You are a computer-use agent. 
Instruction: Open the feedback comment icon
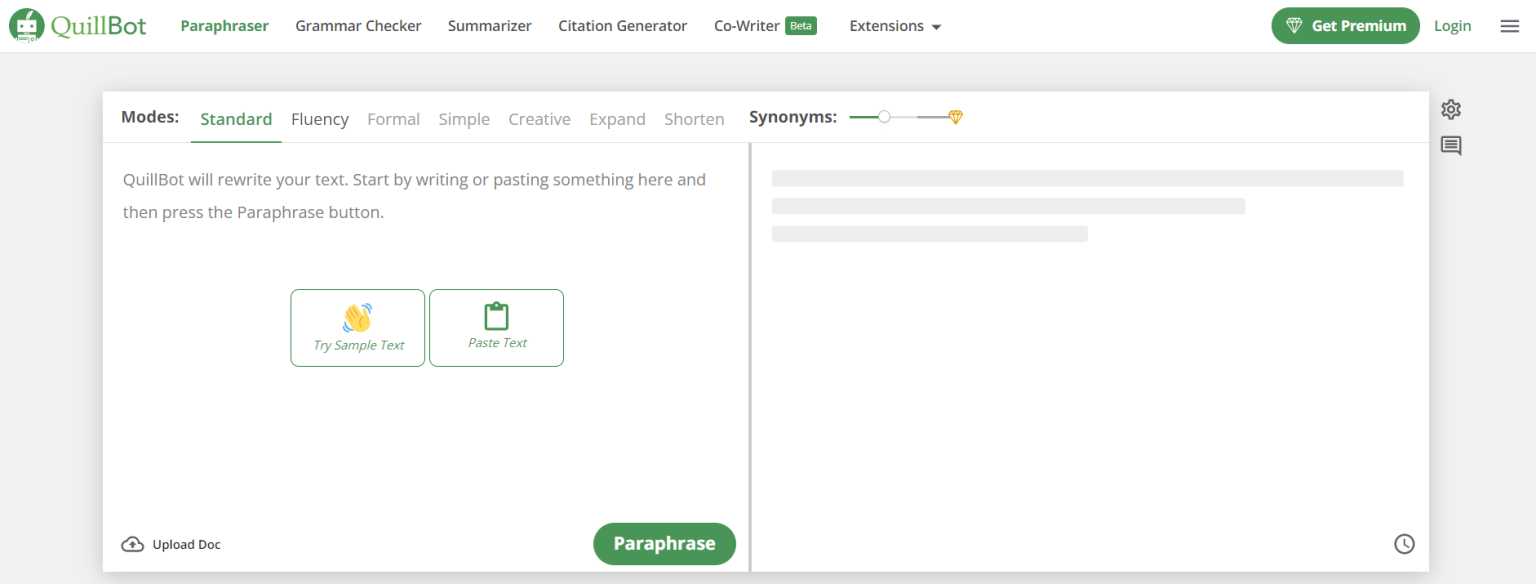pyautogui.click(x=1451, y=146)
